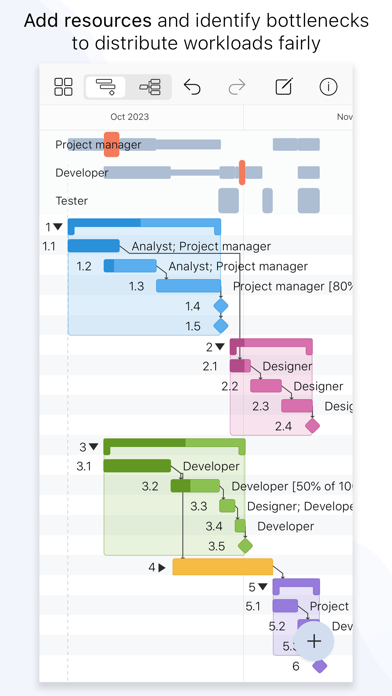The width and height of the screenshot is (392, 696).
Task: Switch to network diagram view
Action: click(150, 87)
